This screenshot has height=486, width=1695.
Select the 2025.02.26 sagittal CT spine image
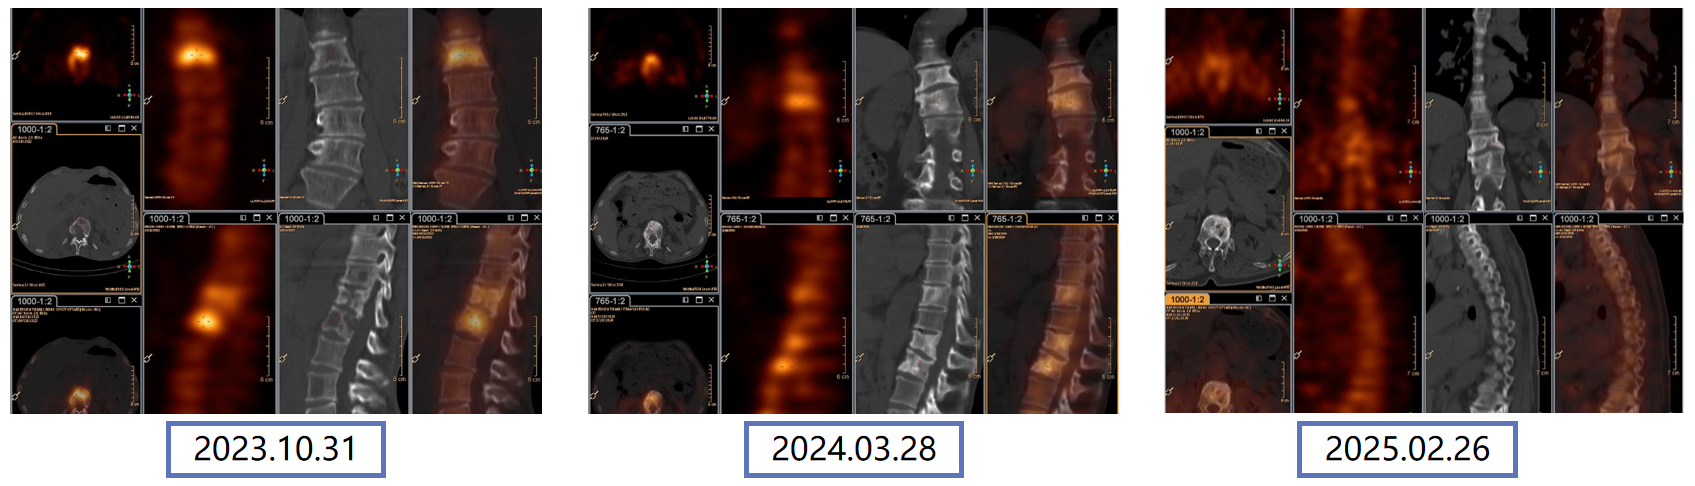[x=1488, y=319]
